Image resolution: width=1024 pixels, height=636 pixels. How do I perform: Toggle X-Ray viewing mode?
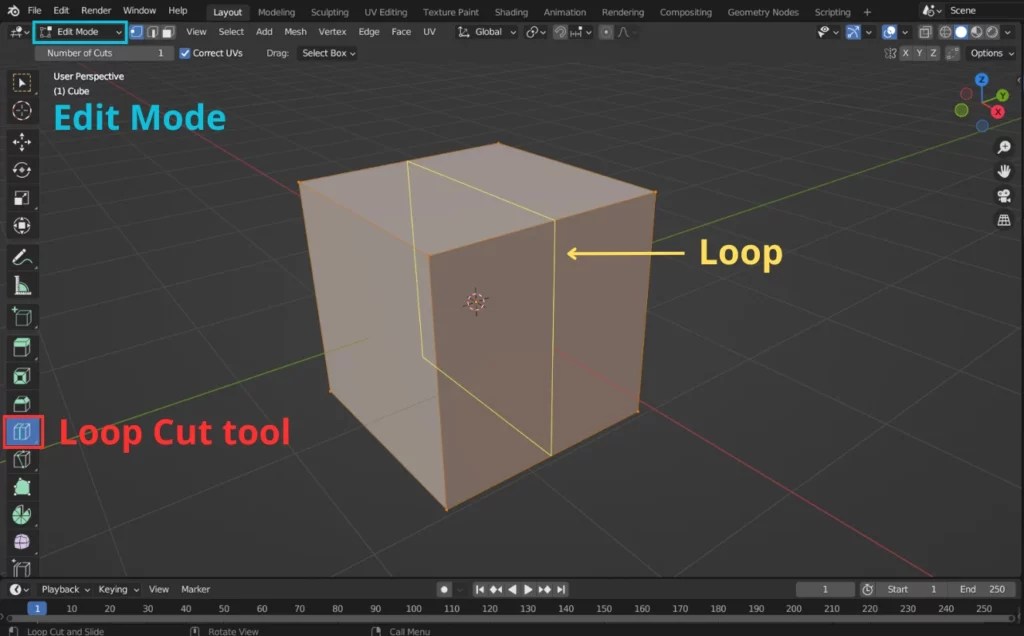pyautogui.click(x=924, y=31)
